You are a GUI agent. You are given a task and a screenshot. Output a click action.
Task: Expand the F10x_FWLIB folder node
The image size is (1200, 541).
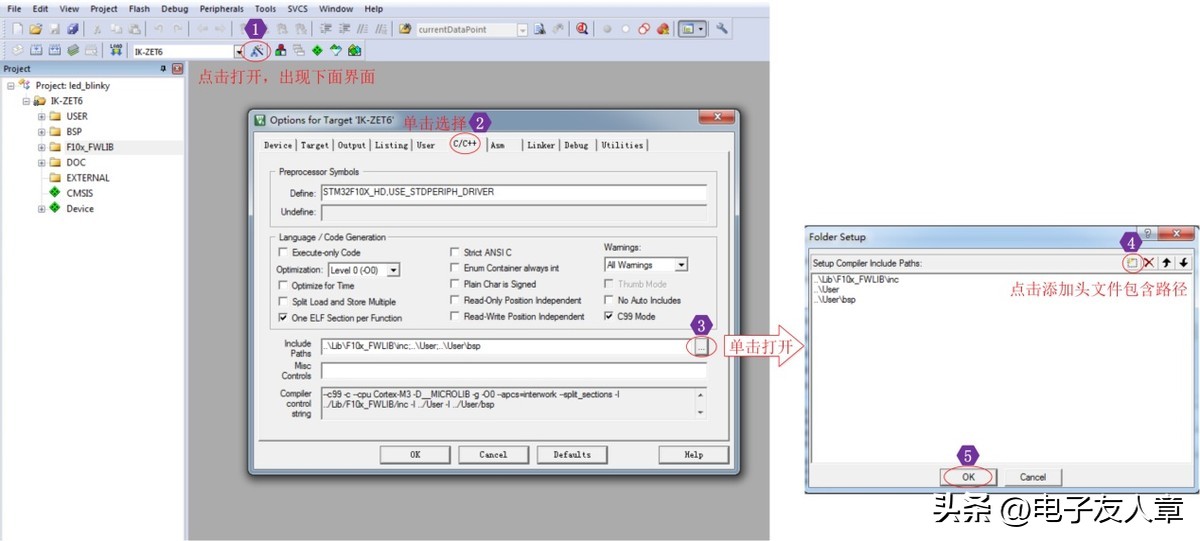click(42, 147)
